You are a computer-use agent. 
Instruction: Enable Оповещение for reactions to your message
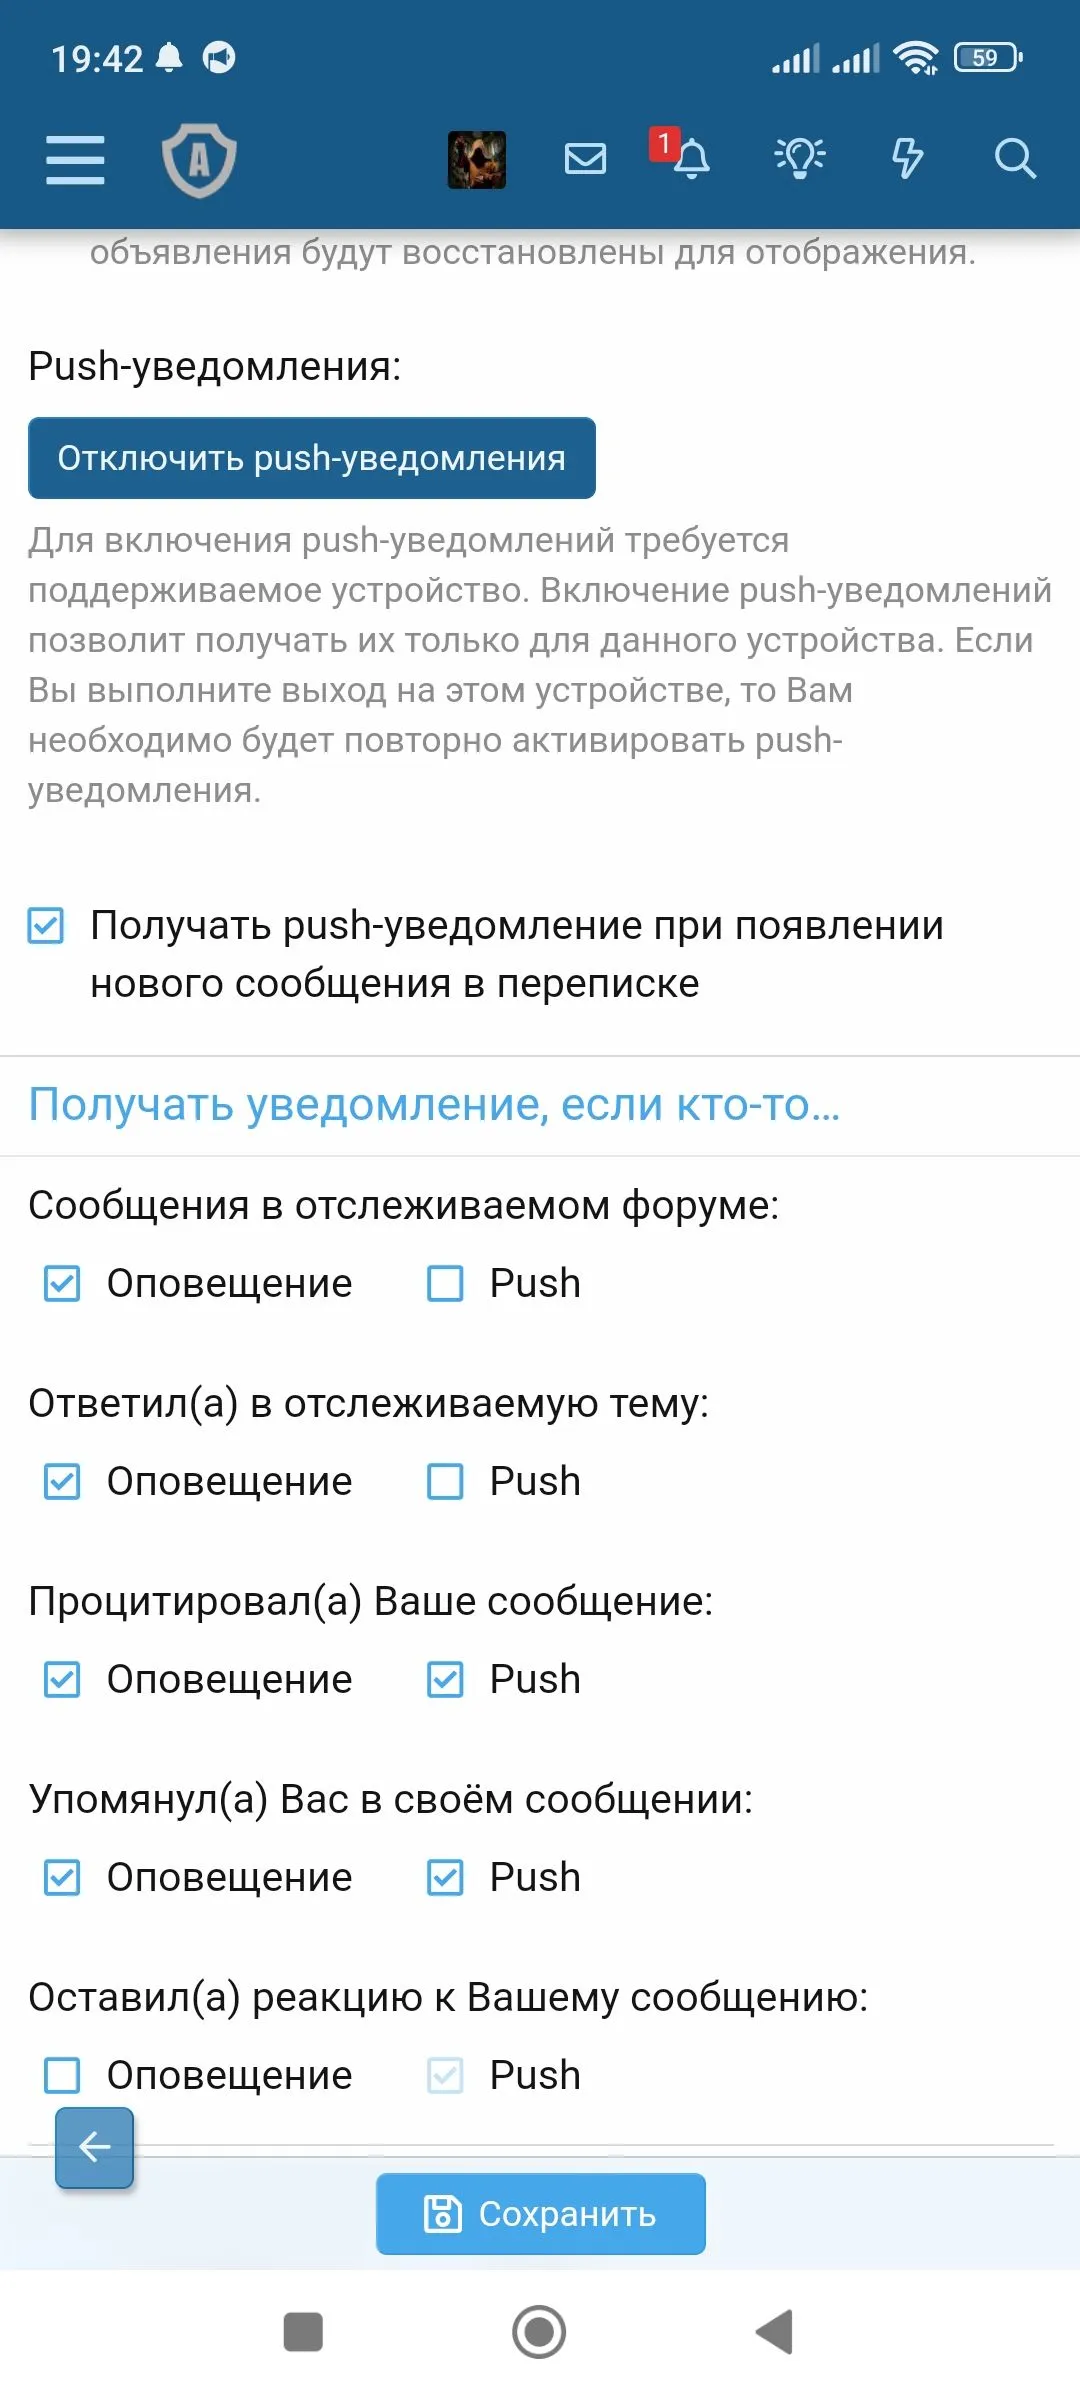point(62,2075)
